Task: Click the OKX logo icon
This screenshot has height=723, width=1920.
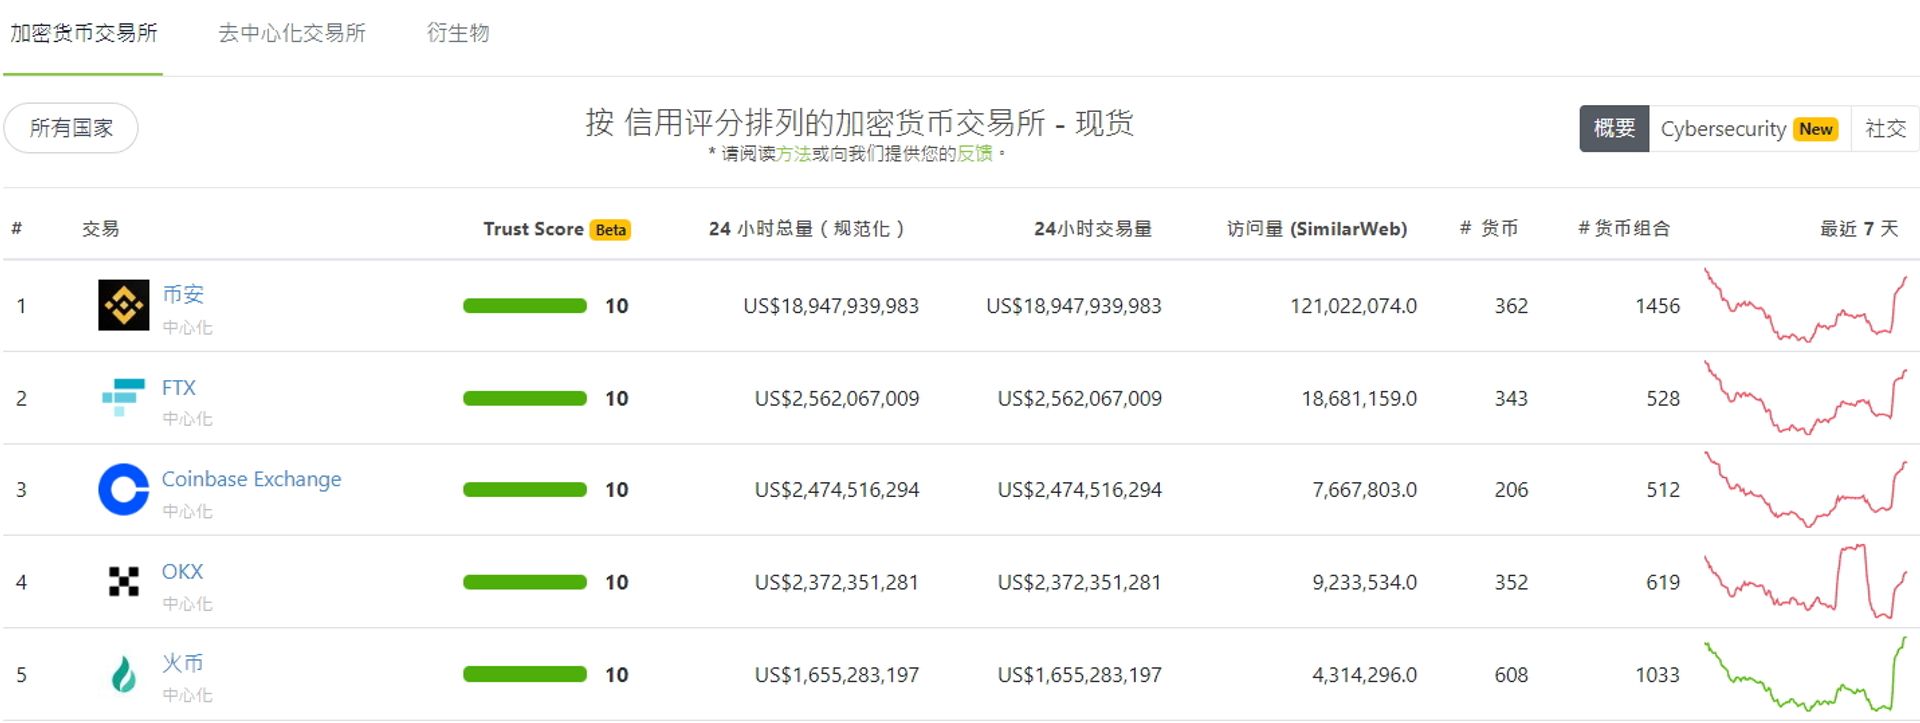Action: tap(124, 581)
